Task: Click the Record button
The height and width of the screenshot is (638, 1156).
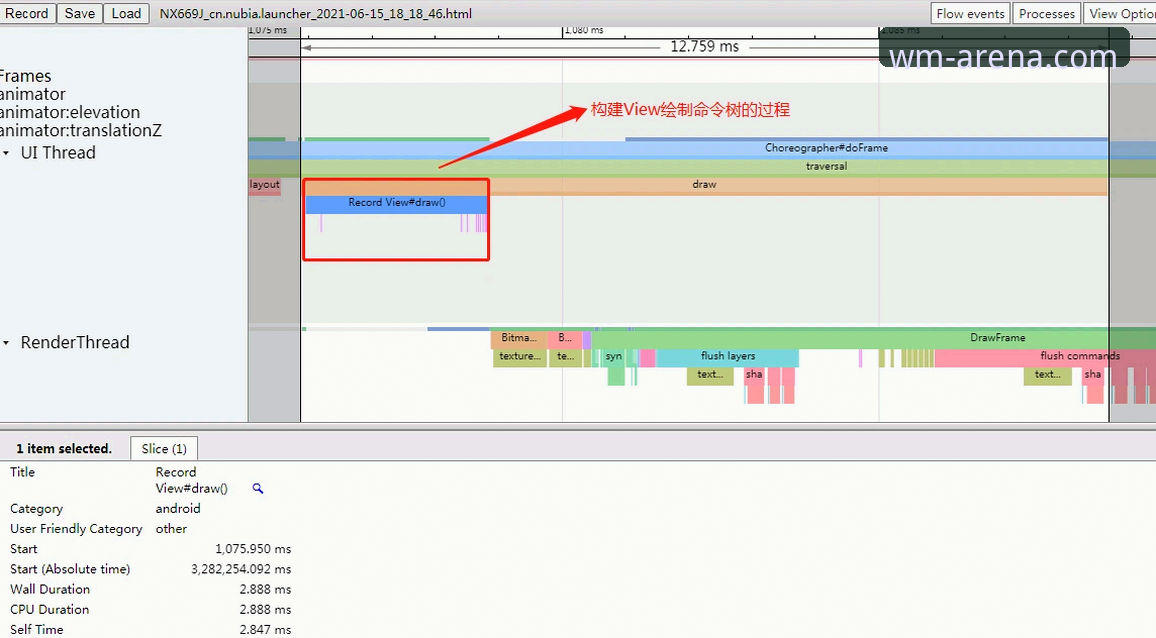Action: [x=27, y=13]
